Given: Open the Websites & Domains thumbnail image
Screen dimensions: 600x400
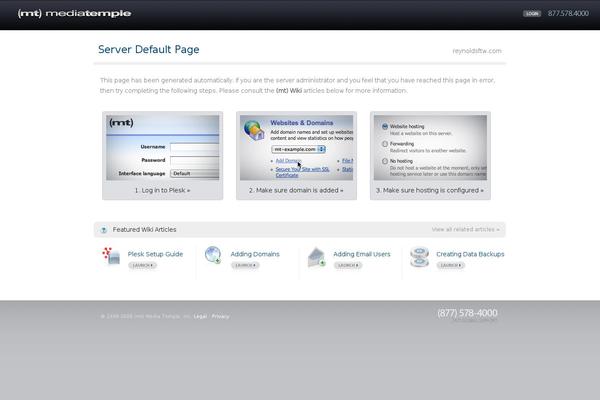Looking at the screenshot, I should (x=297, y=147).
